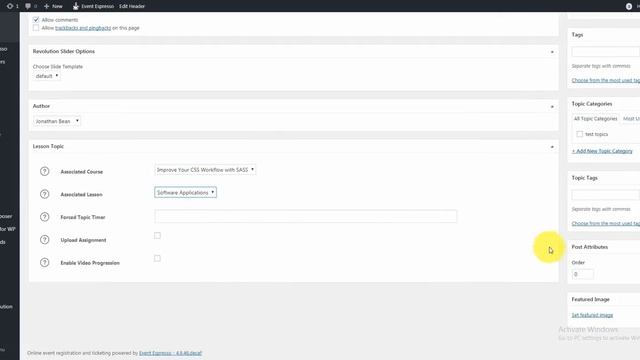Collapse the Lesson Topic panel
Image resolution: width=640 pixels, height=360 pixels.
click(552, 147)
